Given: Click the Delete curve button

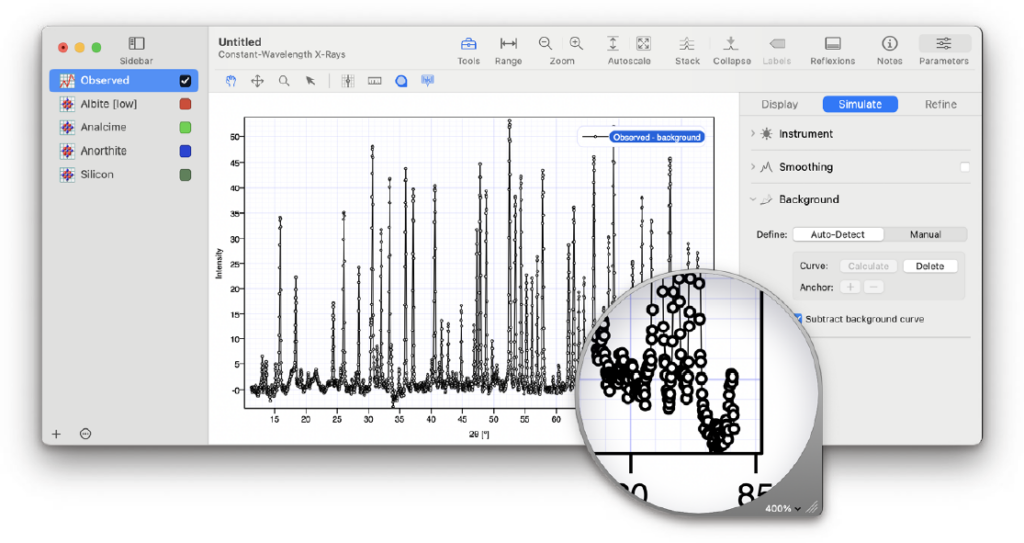Looking at the screenshot, I should 930,266.
